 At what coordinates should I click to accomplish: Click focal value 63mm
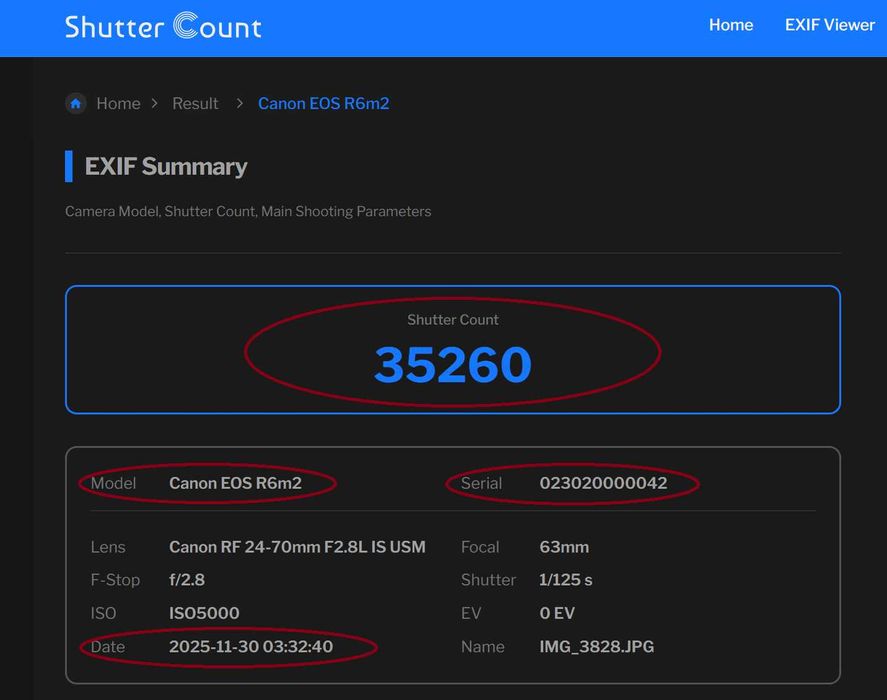click(x=564, y=547)
